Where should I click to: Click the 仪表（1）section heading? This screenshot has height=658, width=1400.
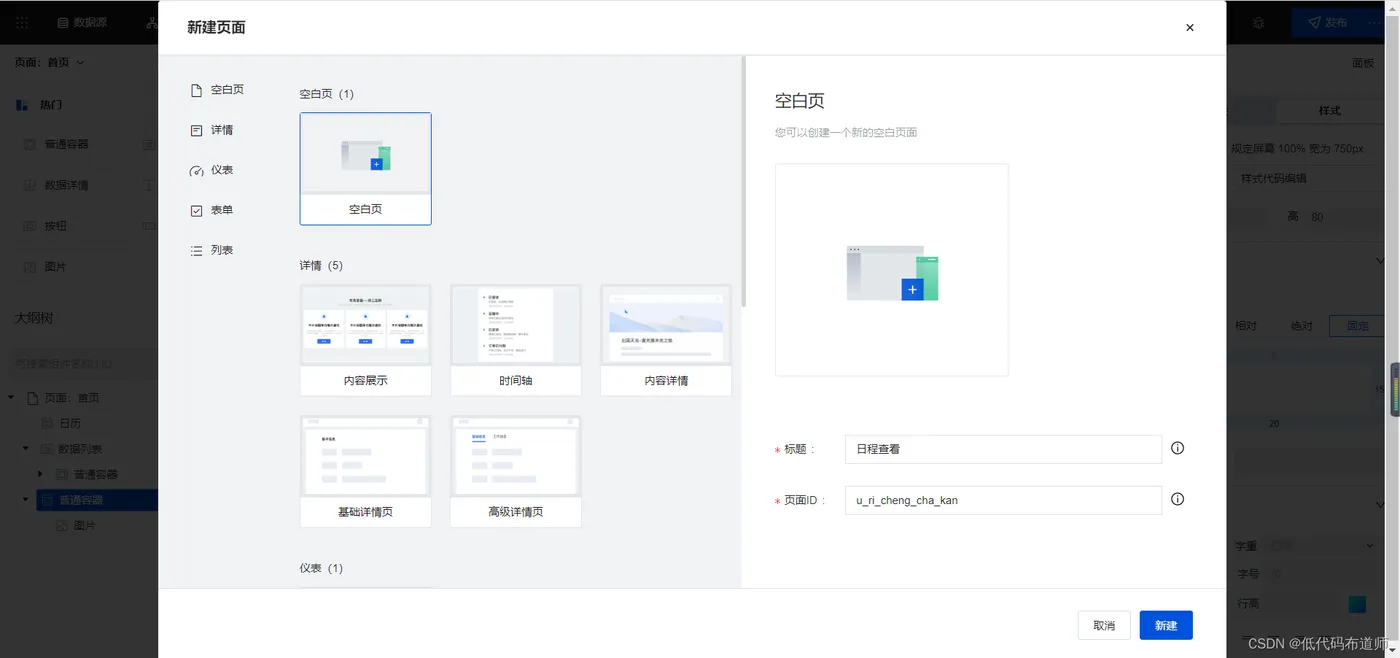321,568
